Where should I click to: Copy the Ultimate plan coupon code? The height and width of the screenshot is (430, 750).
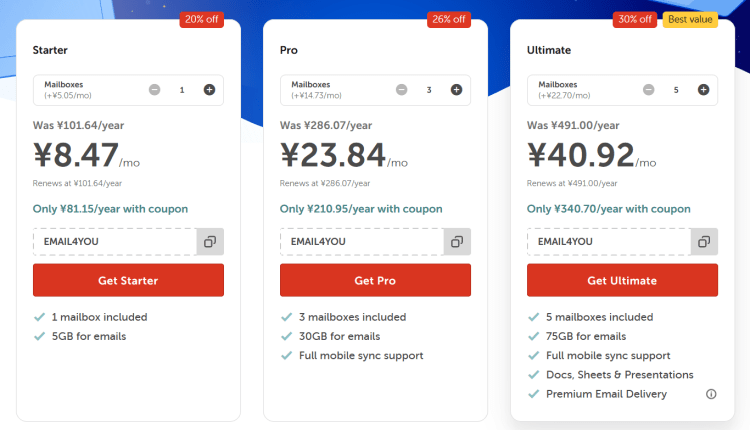tap(704, 242)
